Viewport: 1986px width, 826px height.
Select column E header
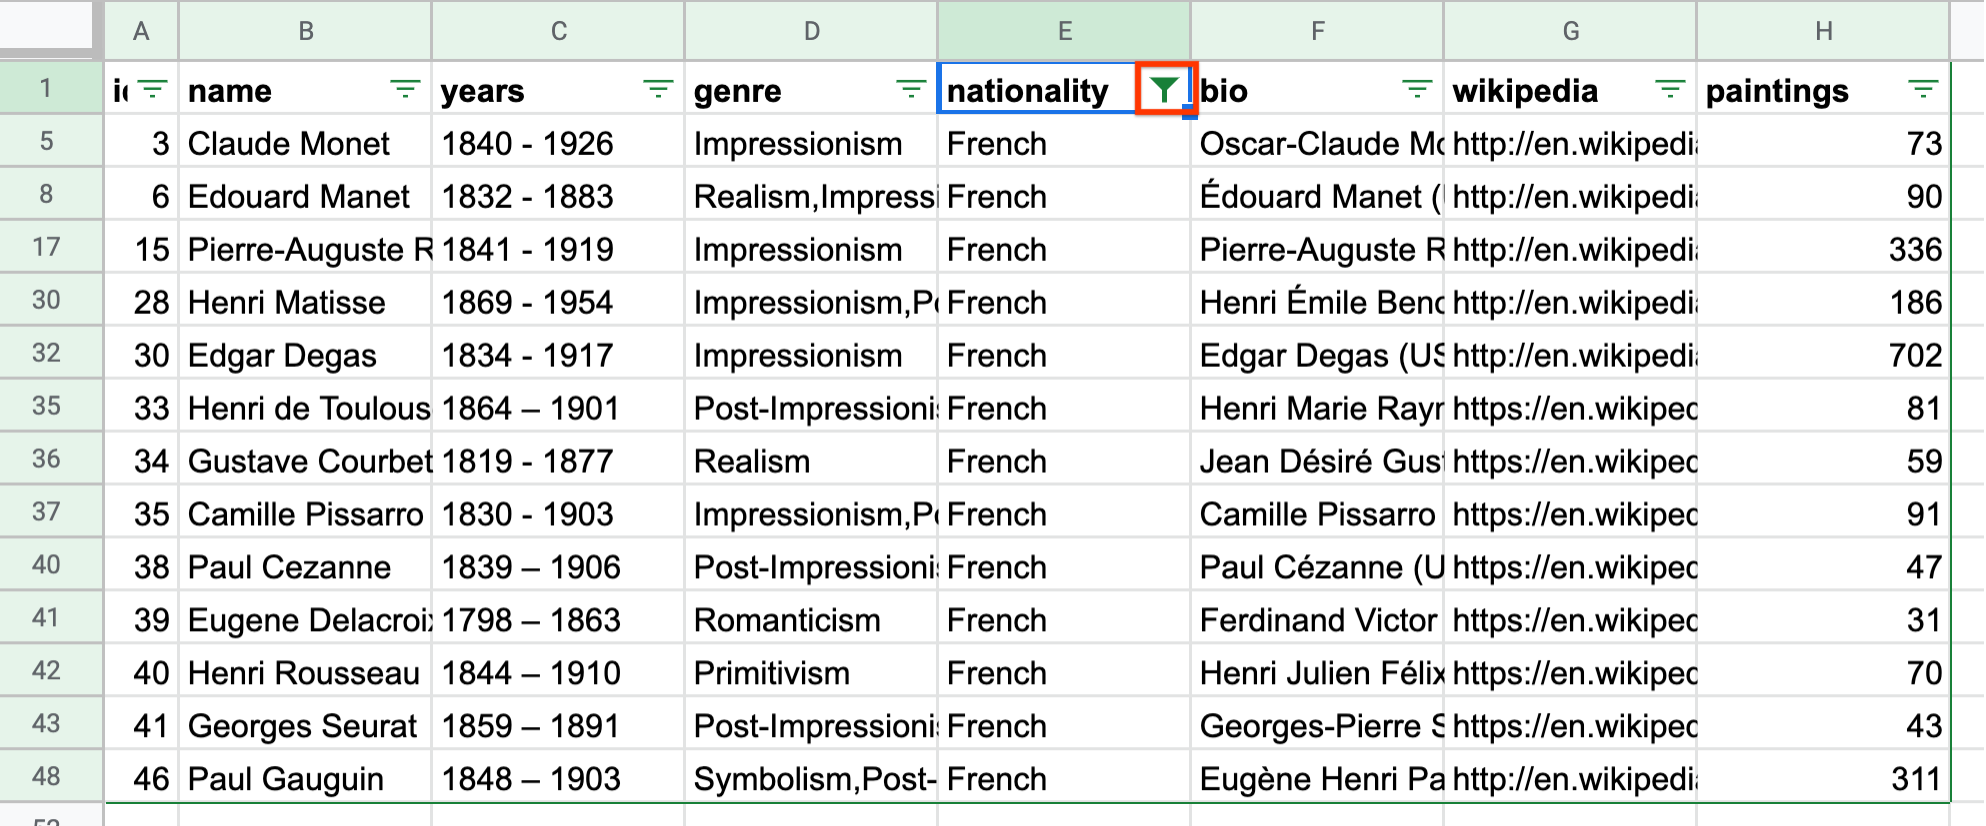pos(1064,31)
